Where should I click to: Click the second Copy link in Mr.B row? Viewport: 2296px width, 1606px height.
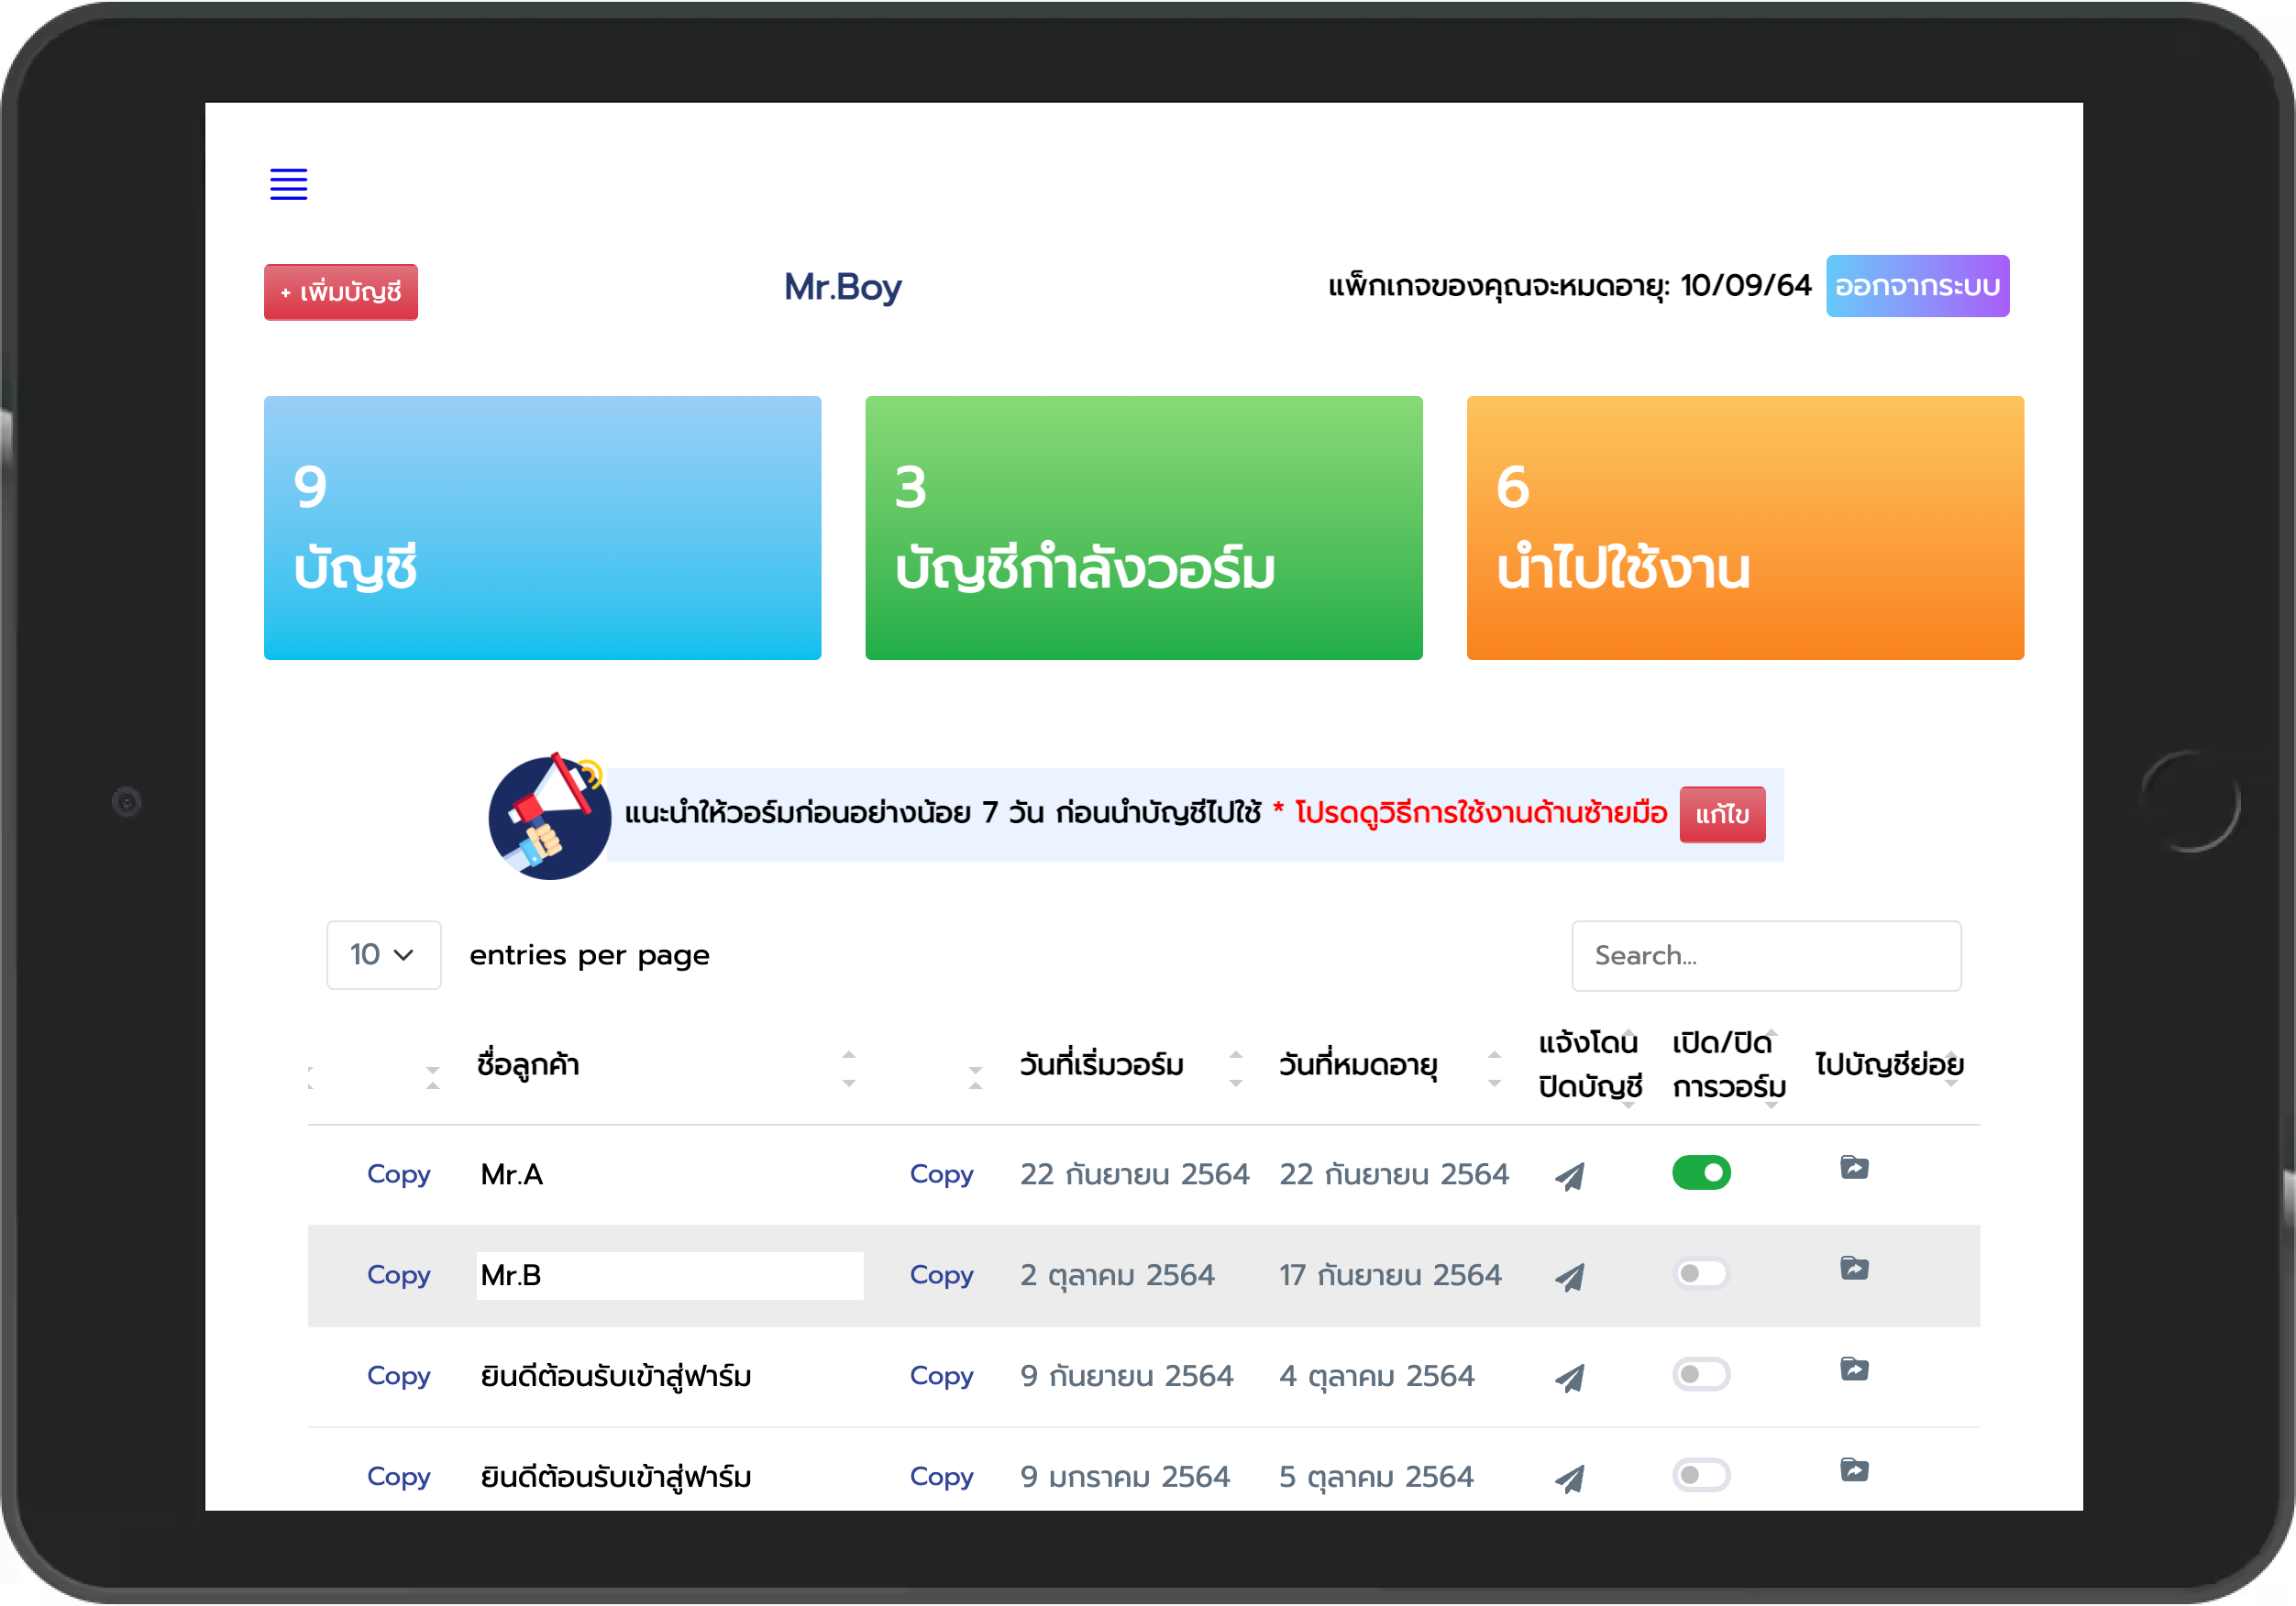coord(941,1275)
